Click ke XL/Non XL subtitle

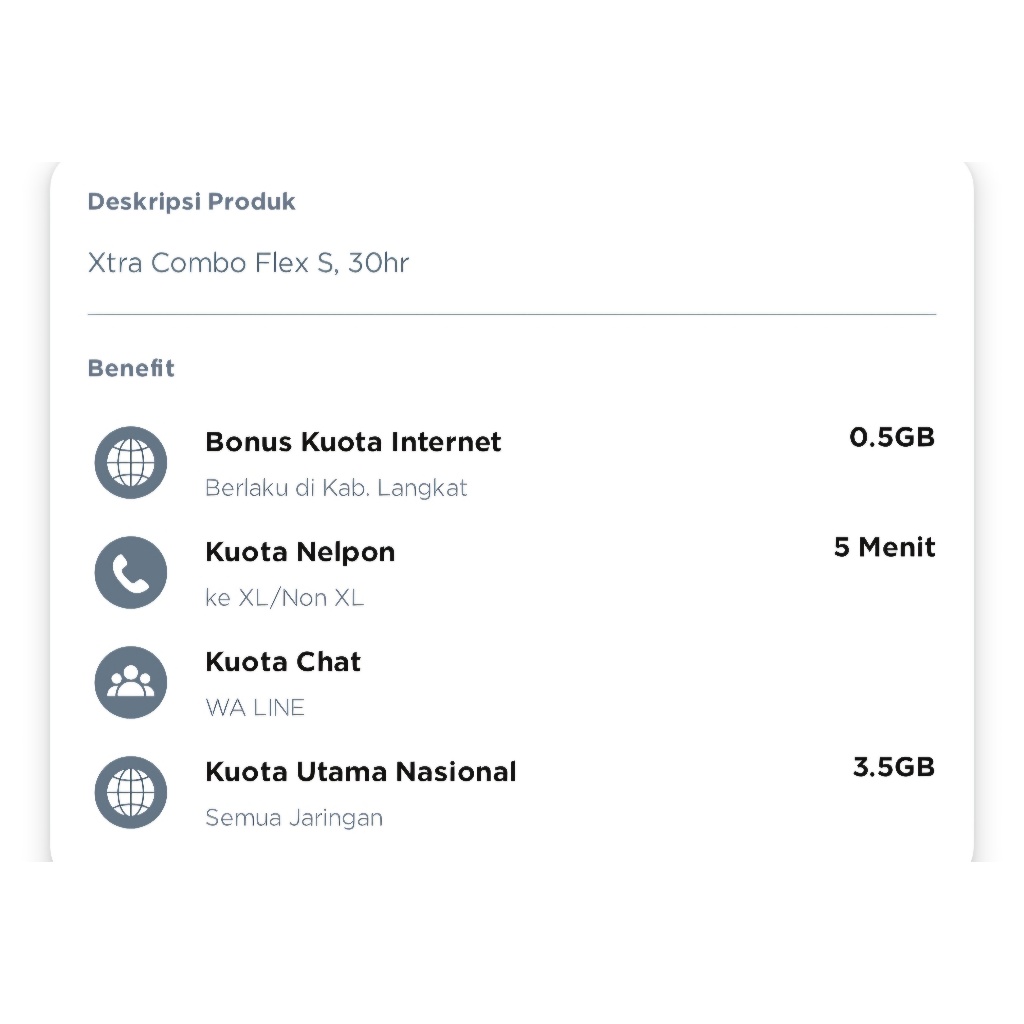pos(284,598)
